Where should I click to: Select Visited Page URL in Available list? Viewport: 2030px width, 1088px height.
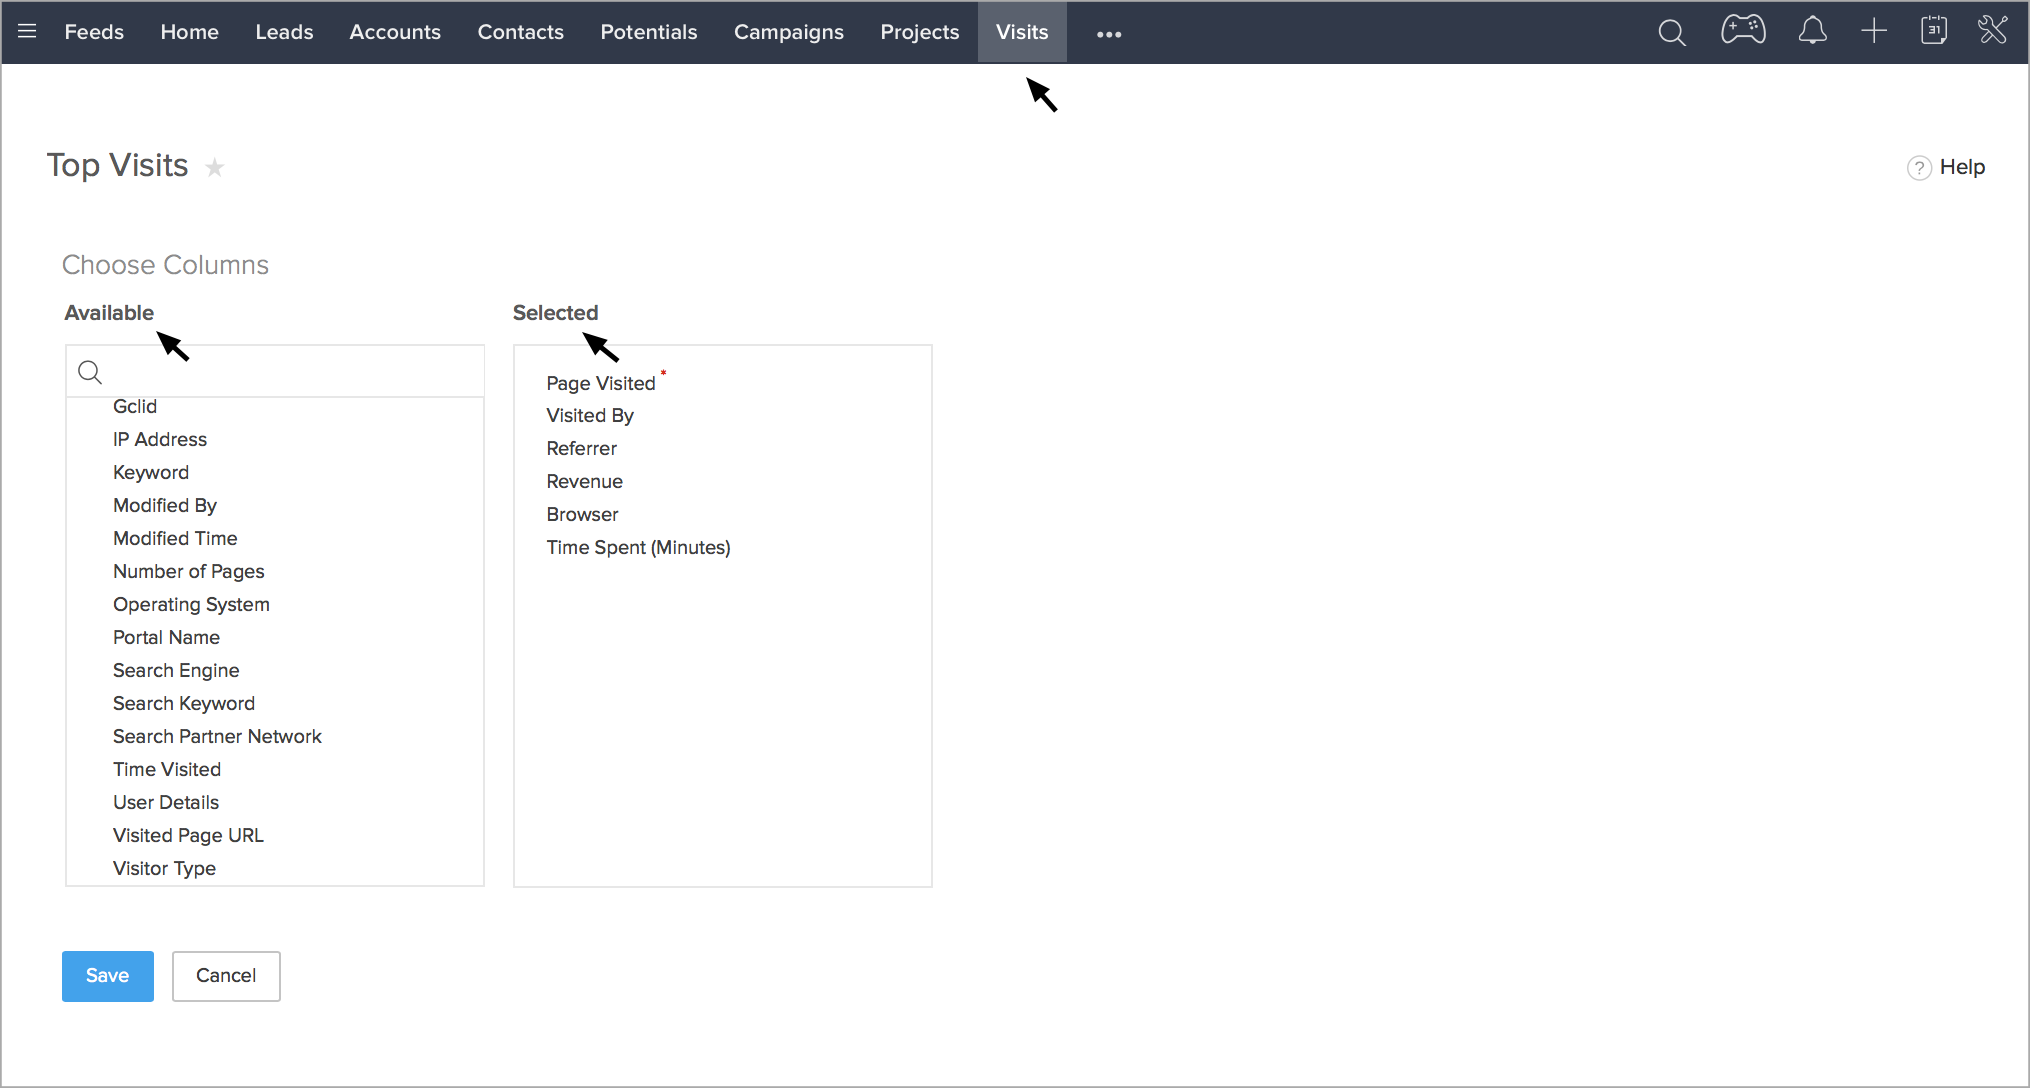coord(188,835)
